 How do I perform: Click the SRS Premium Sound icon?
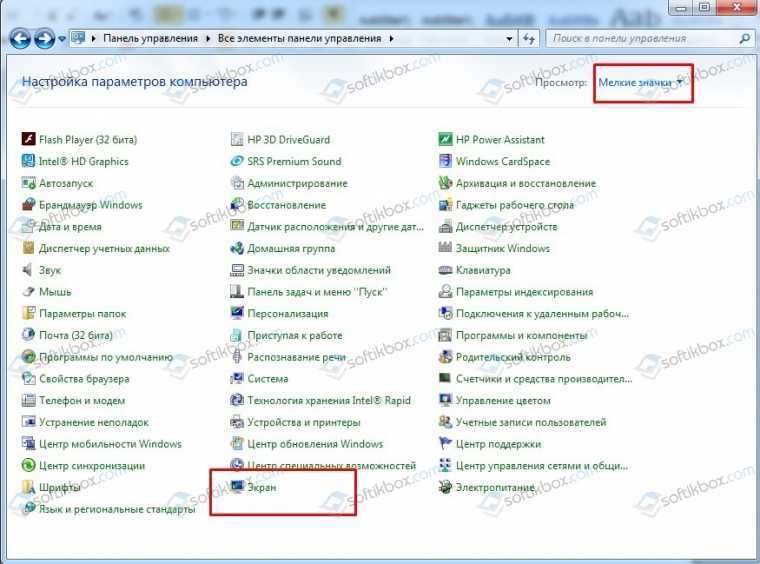237,161
